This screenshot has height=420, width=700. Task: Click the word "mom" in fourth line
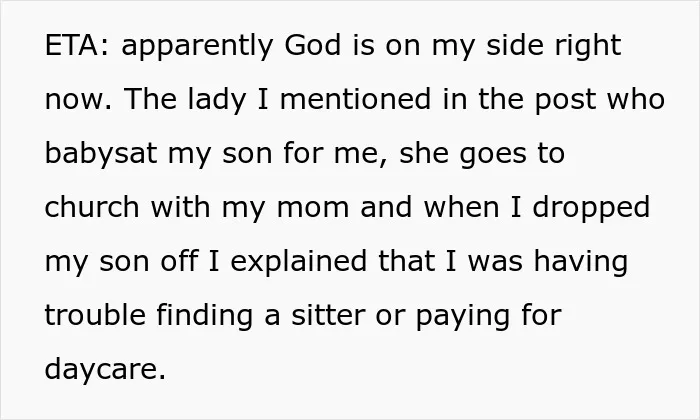[x=312, y=209]
